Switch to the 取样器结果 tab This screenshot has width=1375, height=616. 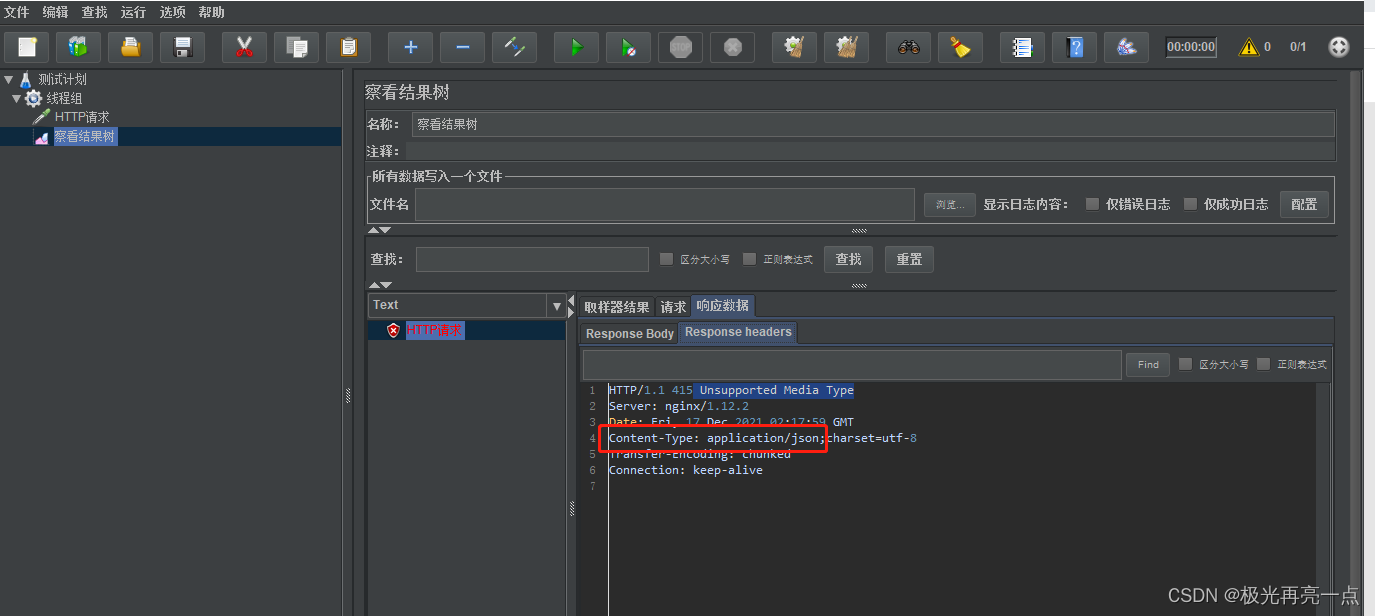[617, 307]
